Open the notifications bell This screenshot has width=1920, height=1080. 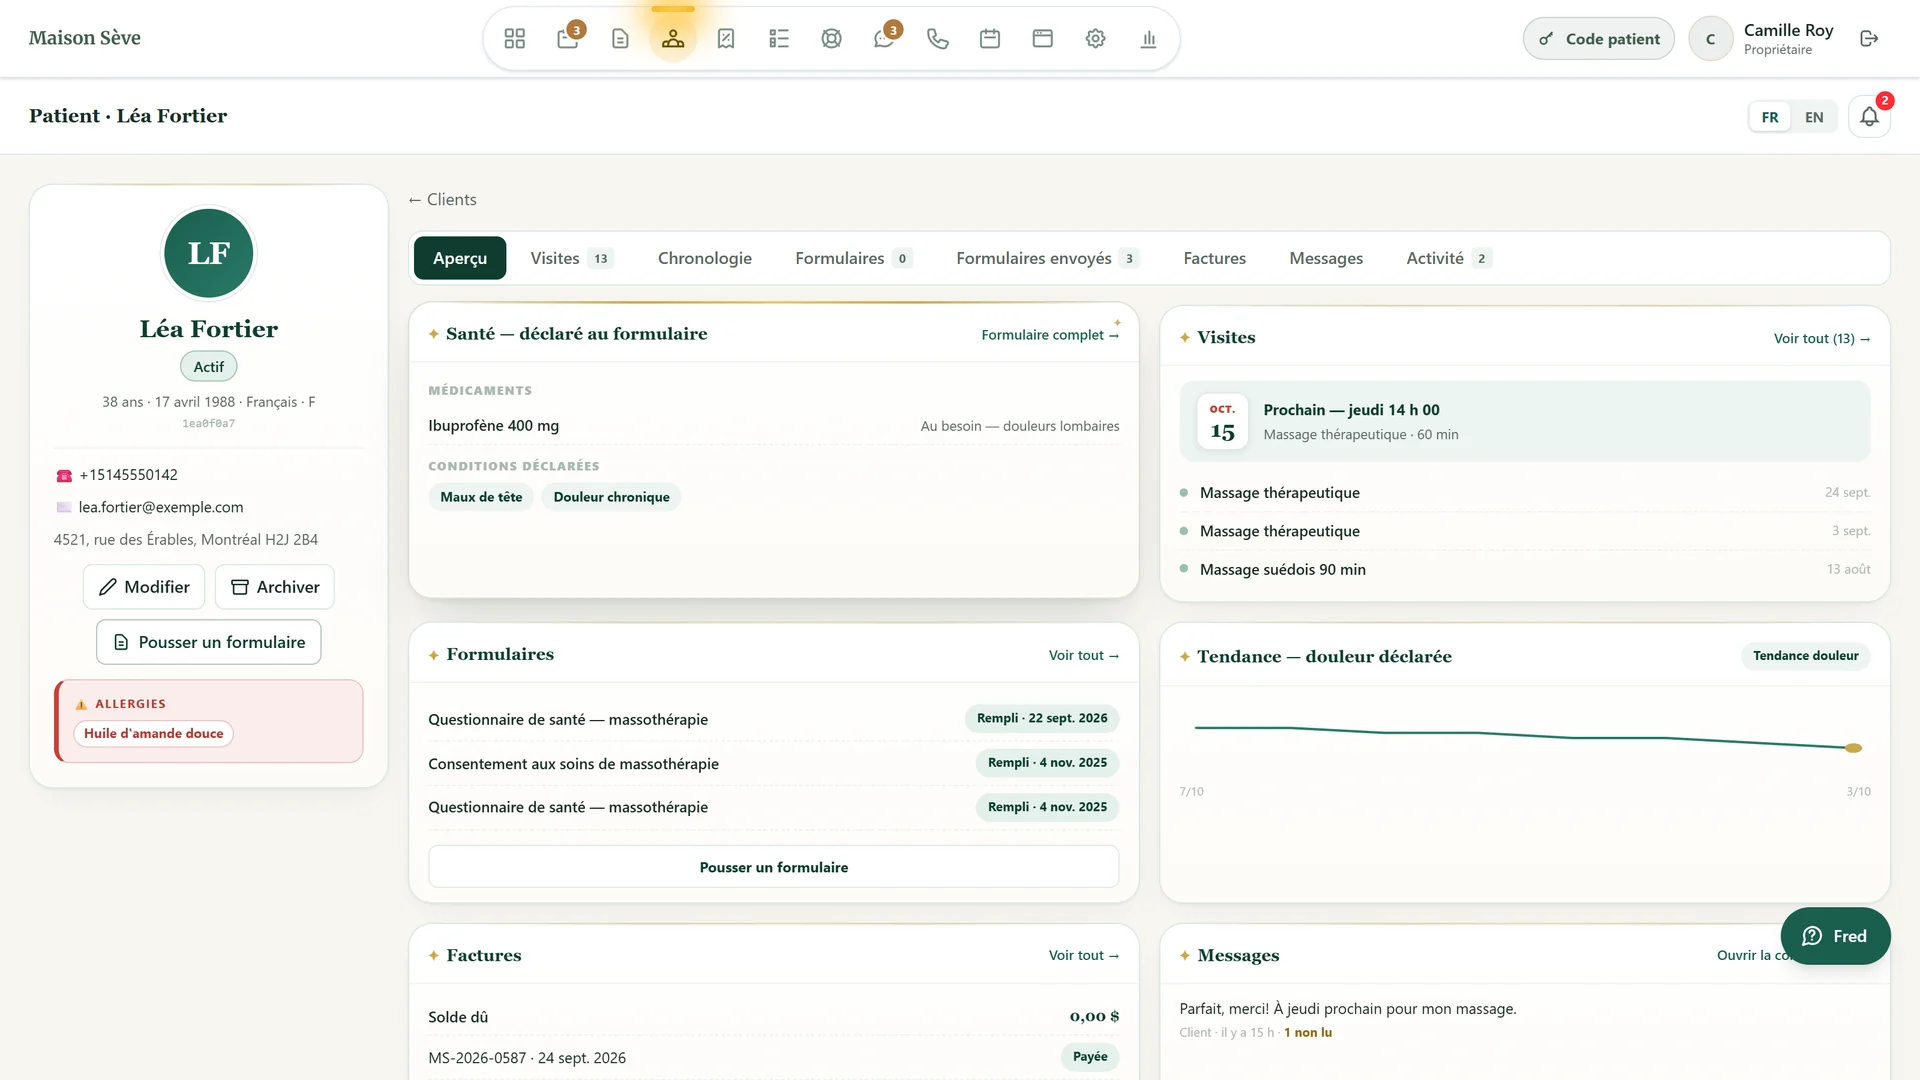pos(1869,117)
